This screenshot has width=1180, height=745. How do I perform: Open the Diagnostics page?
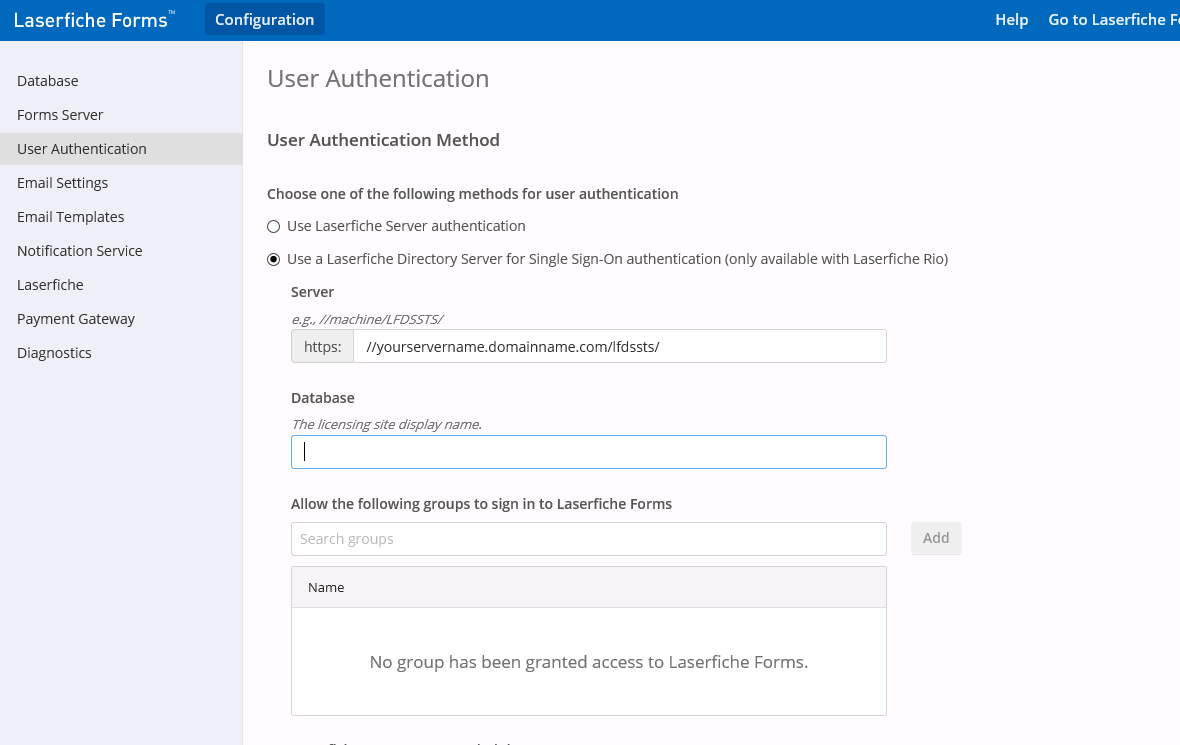click(x=54, y=352)
